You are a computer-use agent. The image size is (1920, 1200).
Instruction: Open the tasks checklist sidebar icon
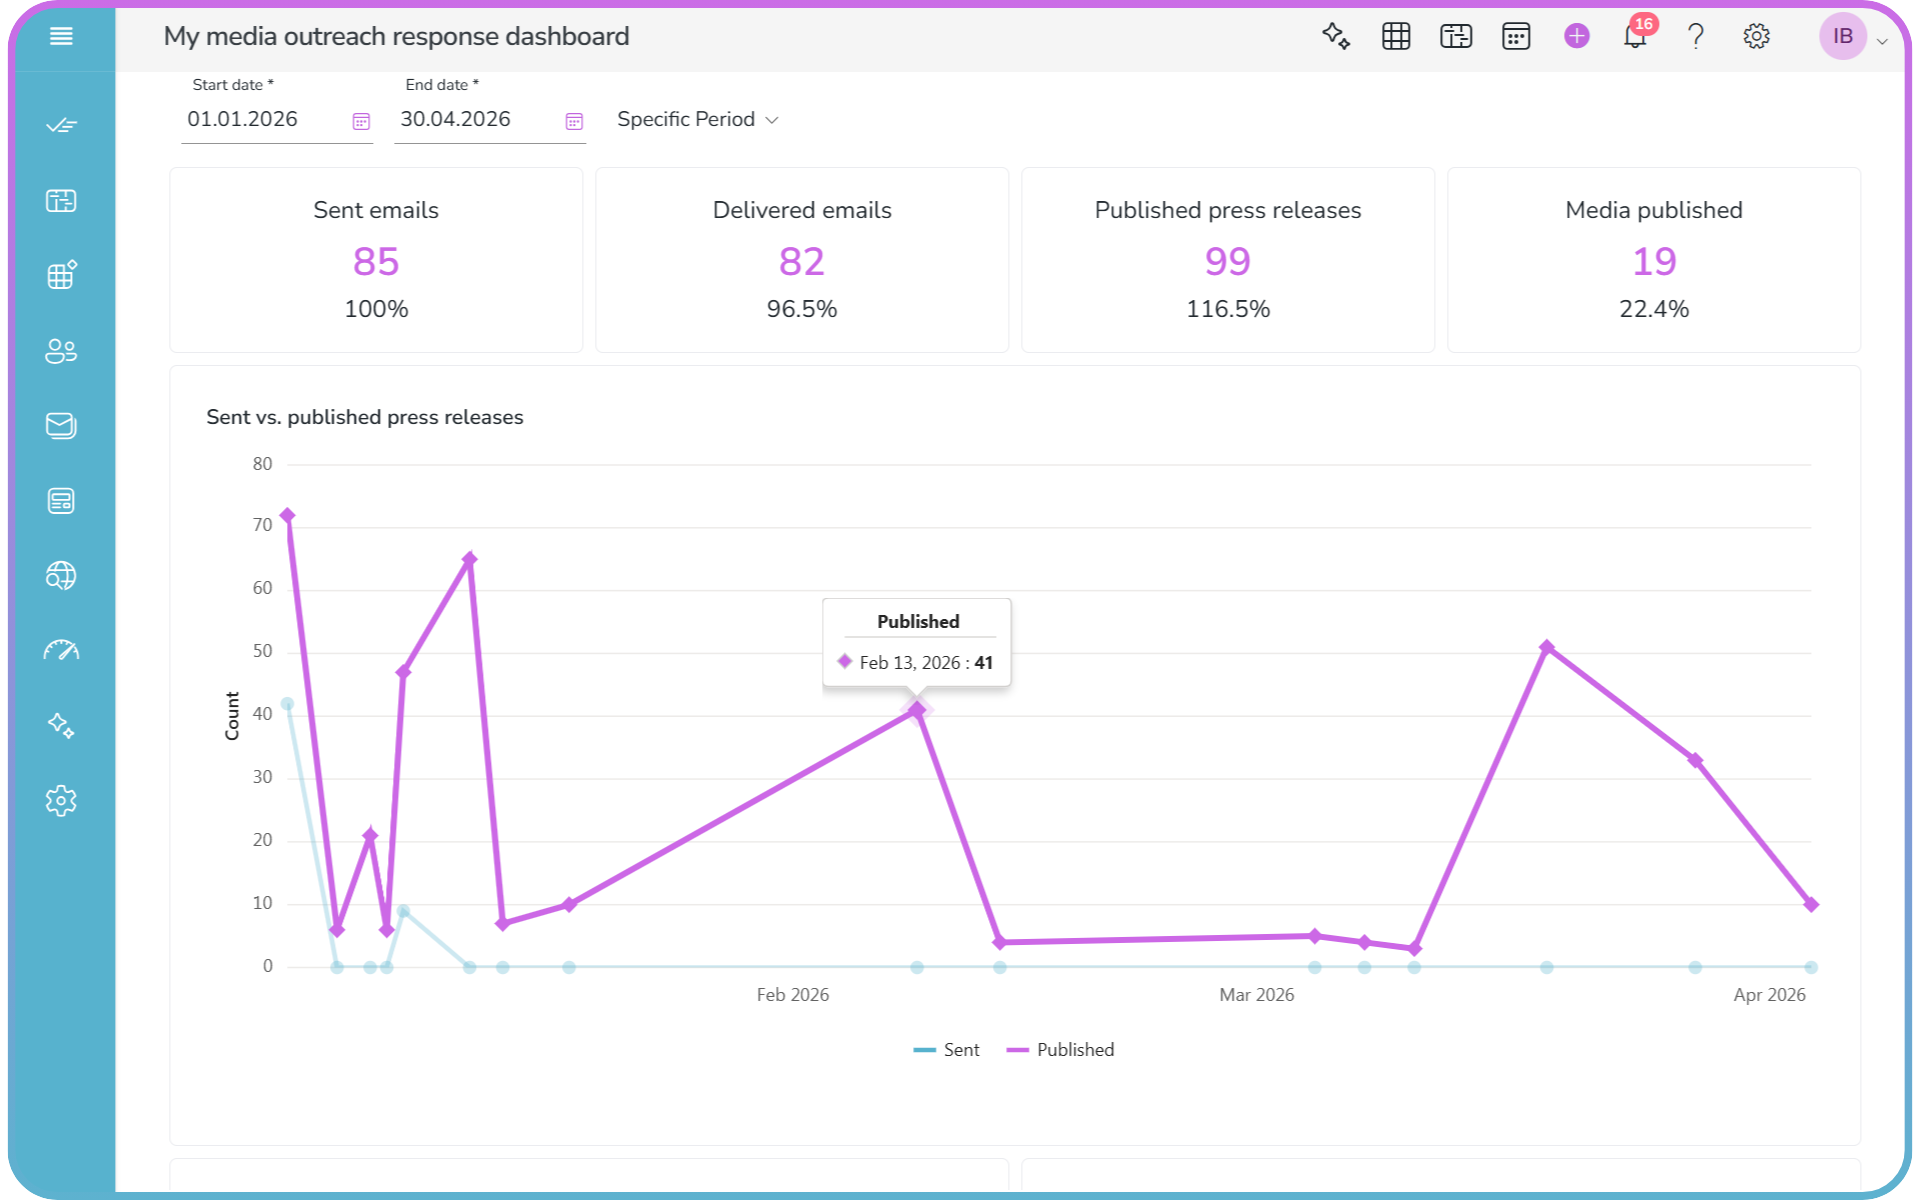[61, 125]
